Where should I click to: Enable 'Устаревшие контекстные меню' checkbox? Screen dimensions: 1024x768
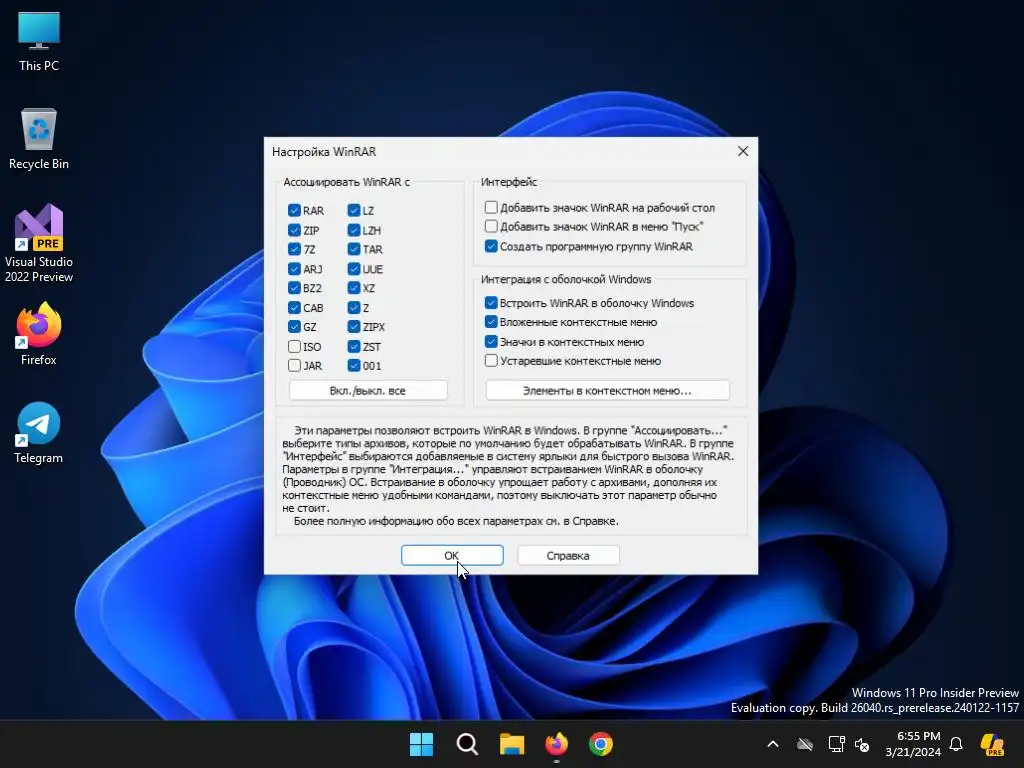491,360
